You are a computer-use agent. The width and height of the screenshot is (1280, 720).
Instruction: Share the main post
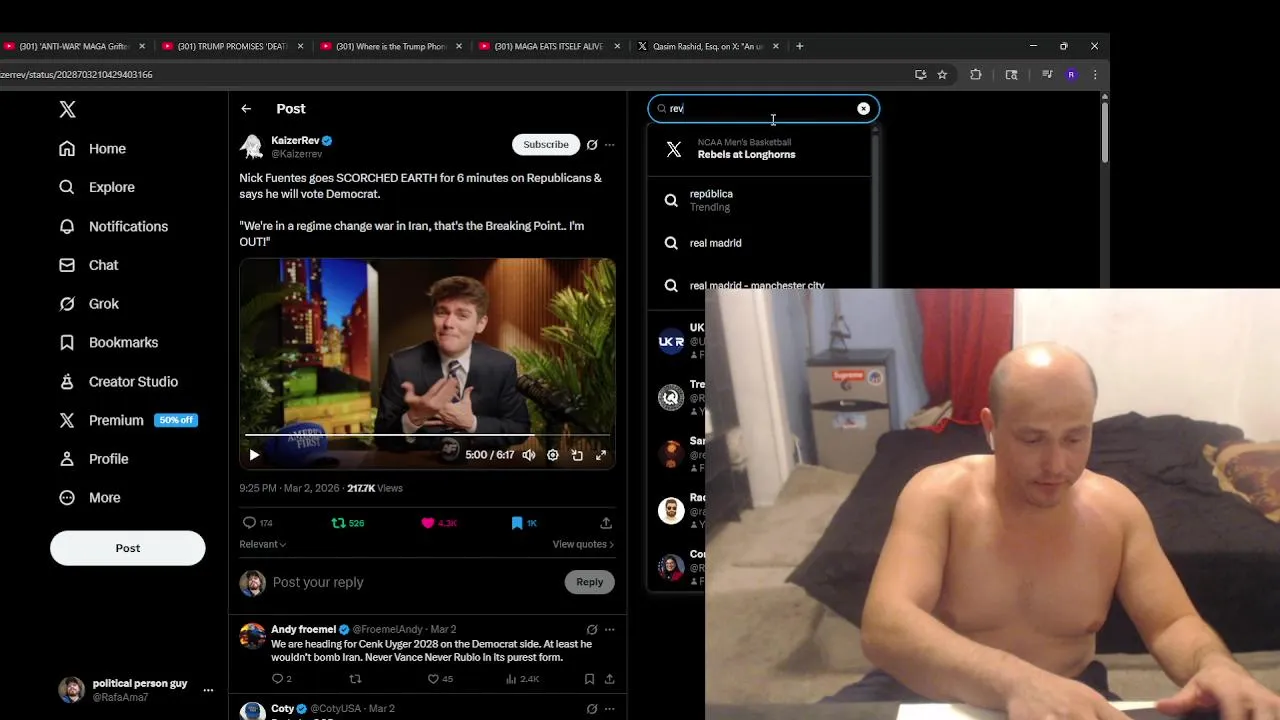[x=606, y=523]
